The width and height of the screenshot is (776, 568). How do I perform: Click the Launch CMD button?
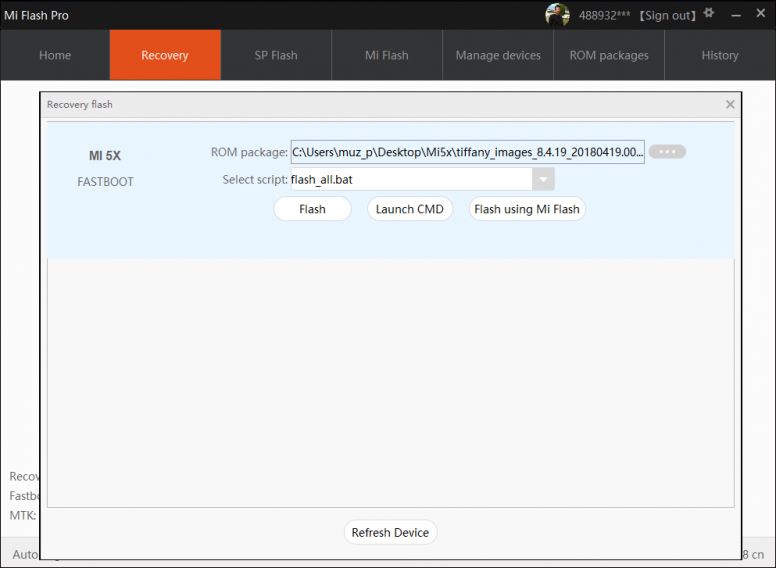[x=409, y=209]
